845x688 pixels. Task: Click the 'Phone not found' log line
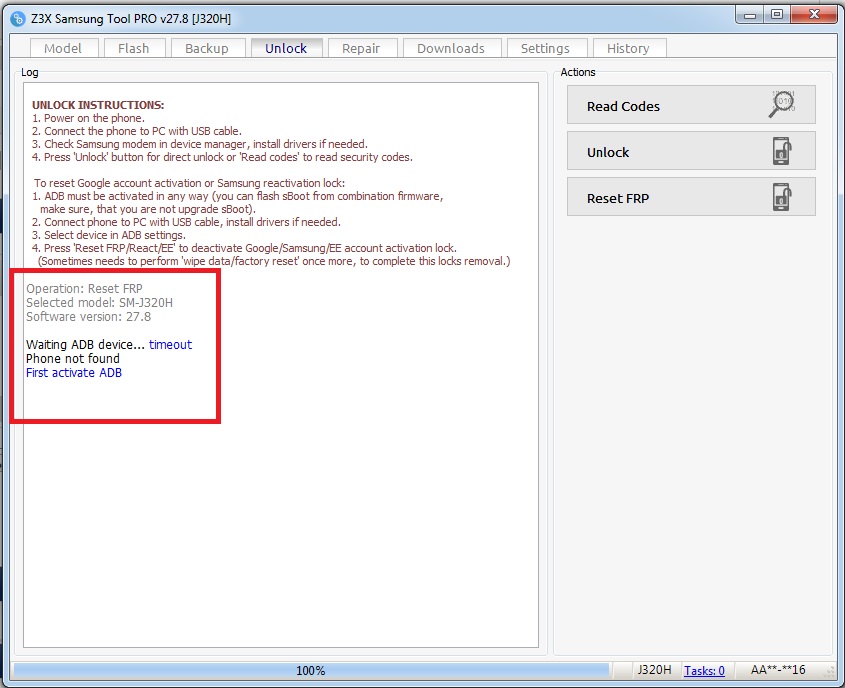tap(73, 359)
